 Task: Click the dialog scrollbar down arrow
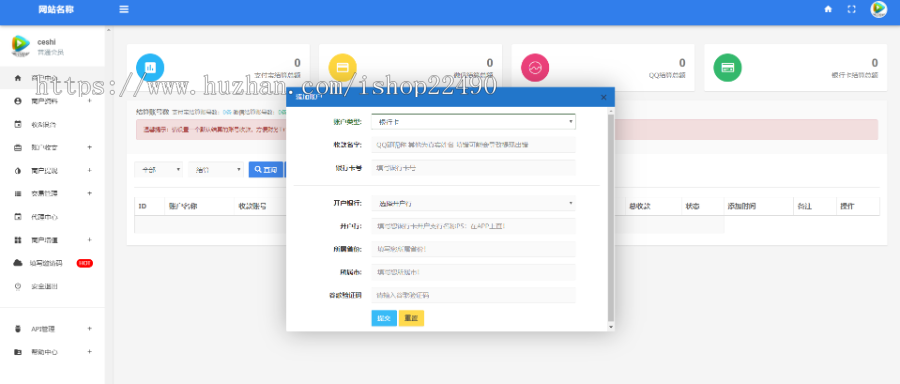coord(611,327)
